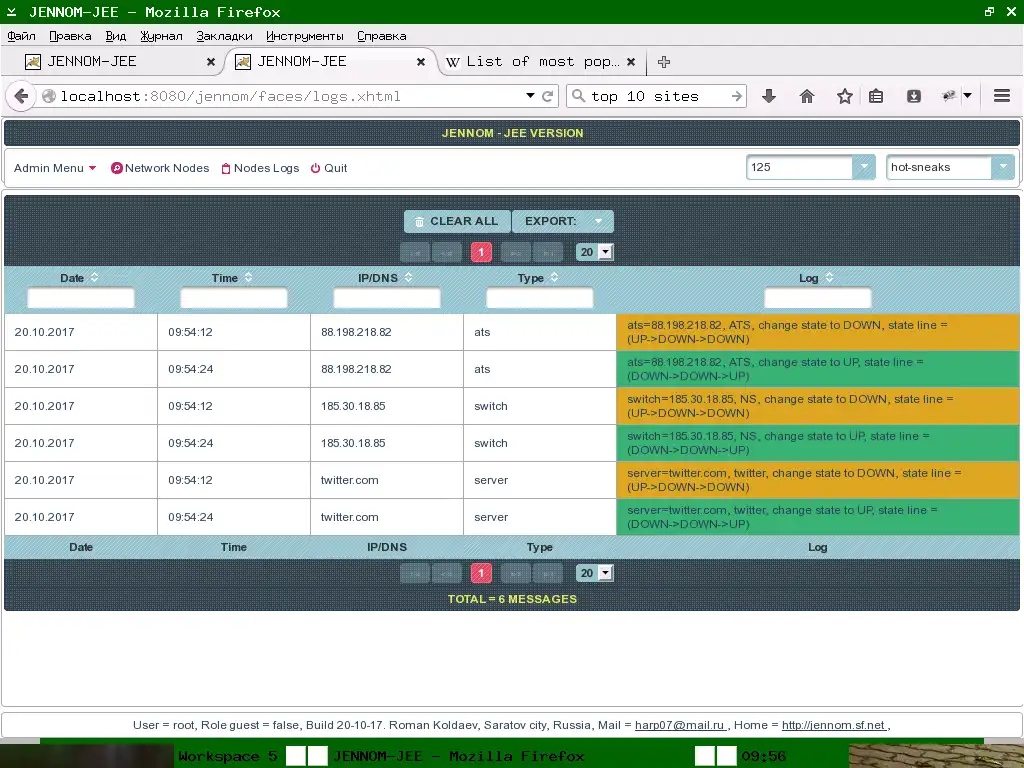Sort the table by Log column

829,278
